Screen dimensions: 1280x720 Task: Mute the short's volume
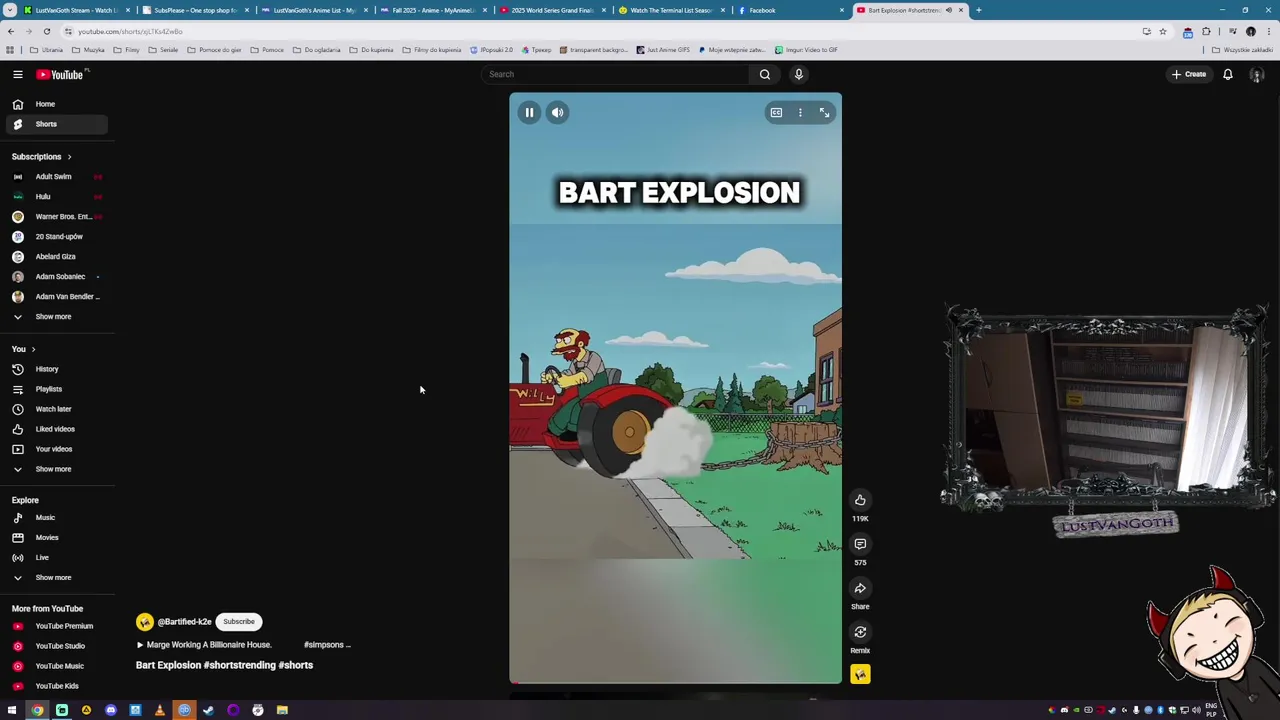[557, 113]
